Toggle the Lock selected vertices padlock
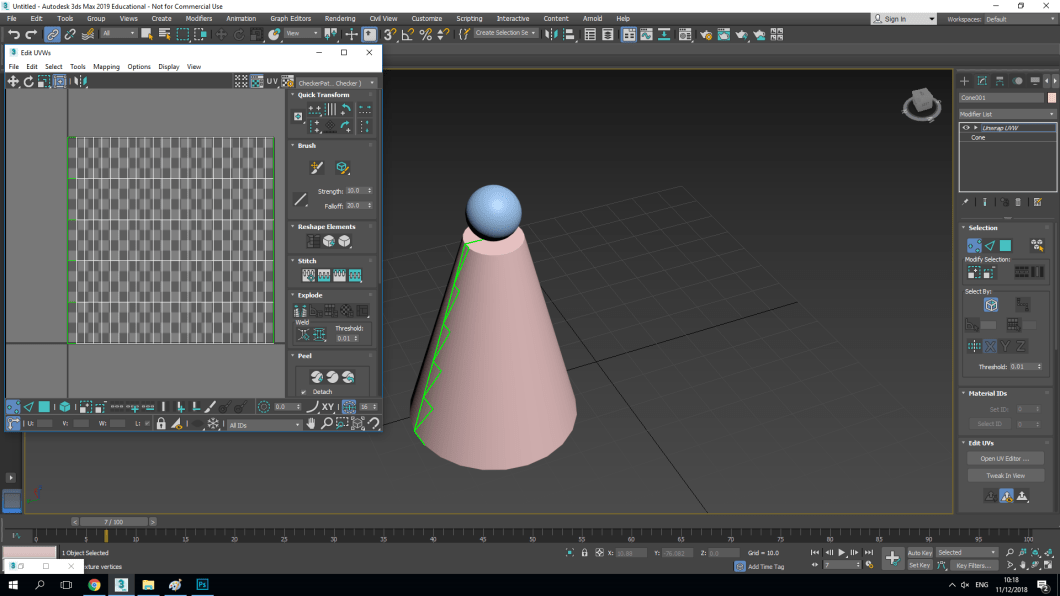Viewport: 1060px width, 596px height. (x=161, y=423)
